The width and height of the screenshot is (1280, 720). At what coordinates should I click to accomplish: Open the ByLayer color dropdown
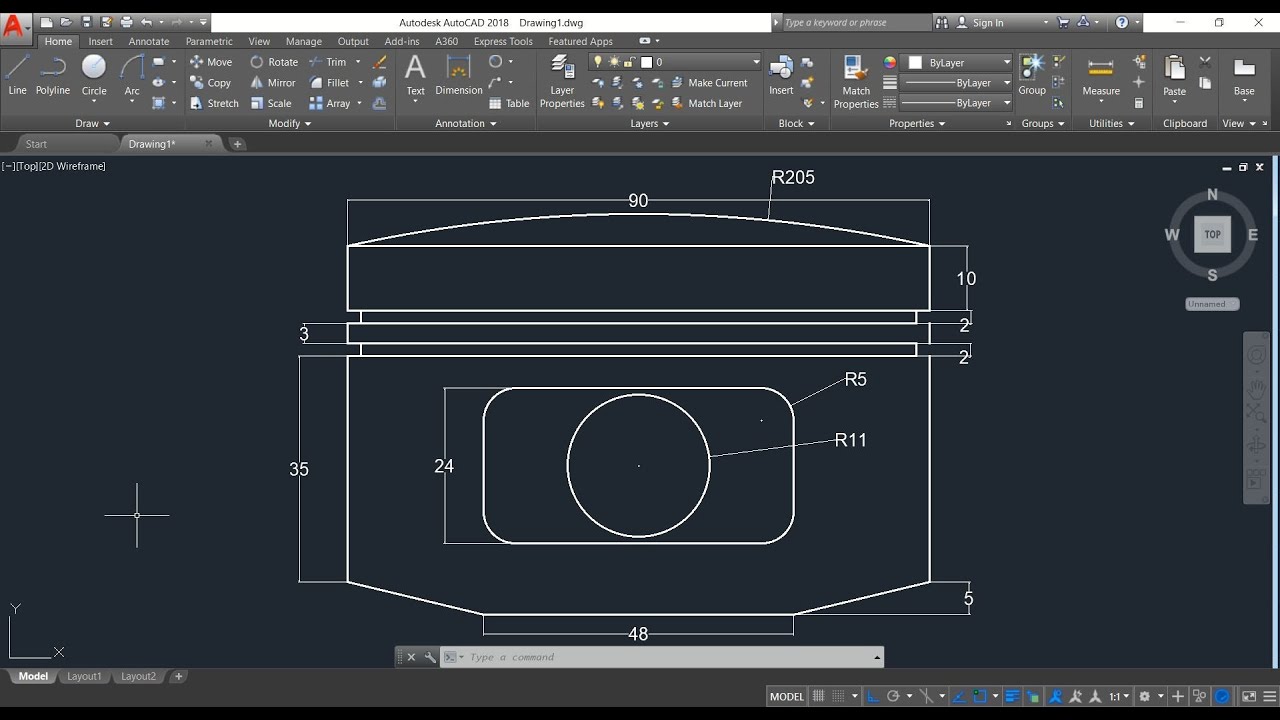click(x=956, y=63)
